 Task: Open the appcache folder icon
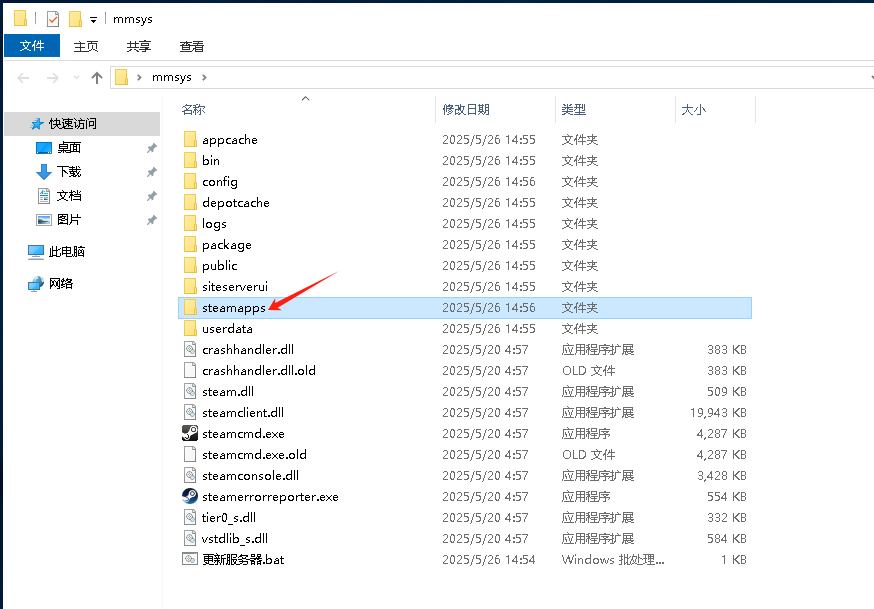click(190, 139)
